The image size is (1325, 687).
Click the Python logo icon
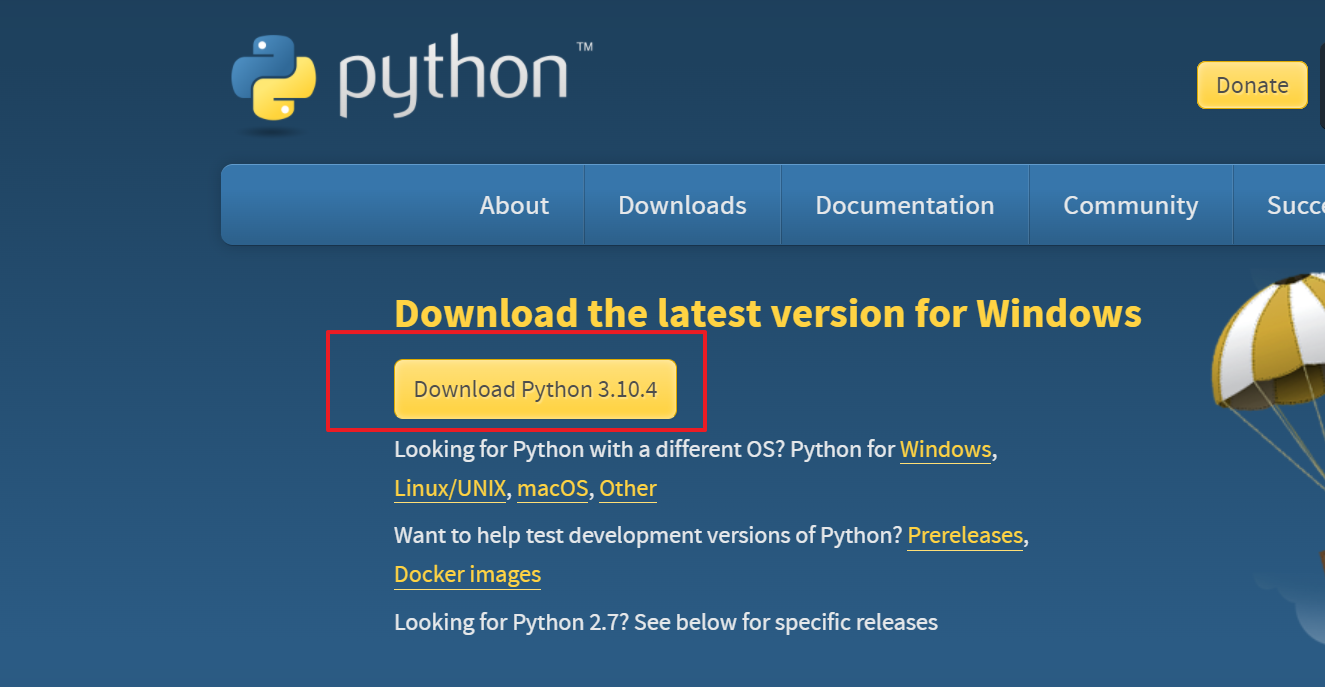[x=272, y=79]
